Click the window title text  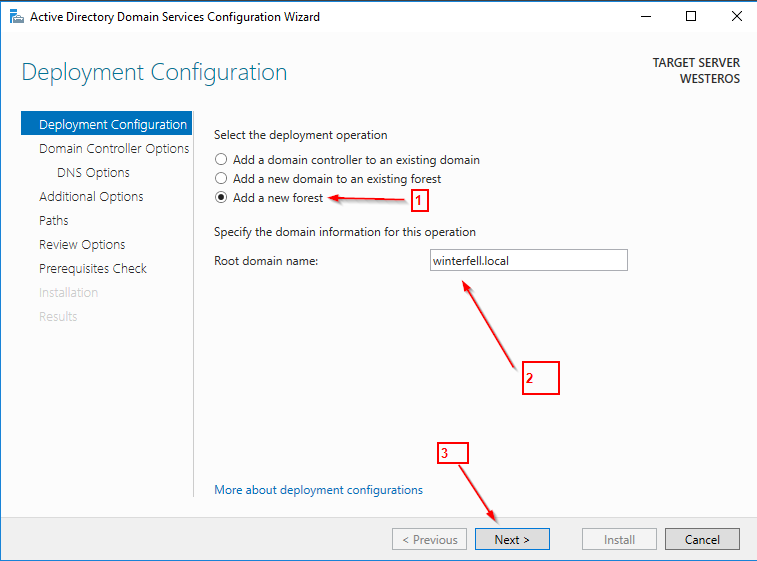(175, 17)
